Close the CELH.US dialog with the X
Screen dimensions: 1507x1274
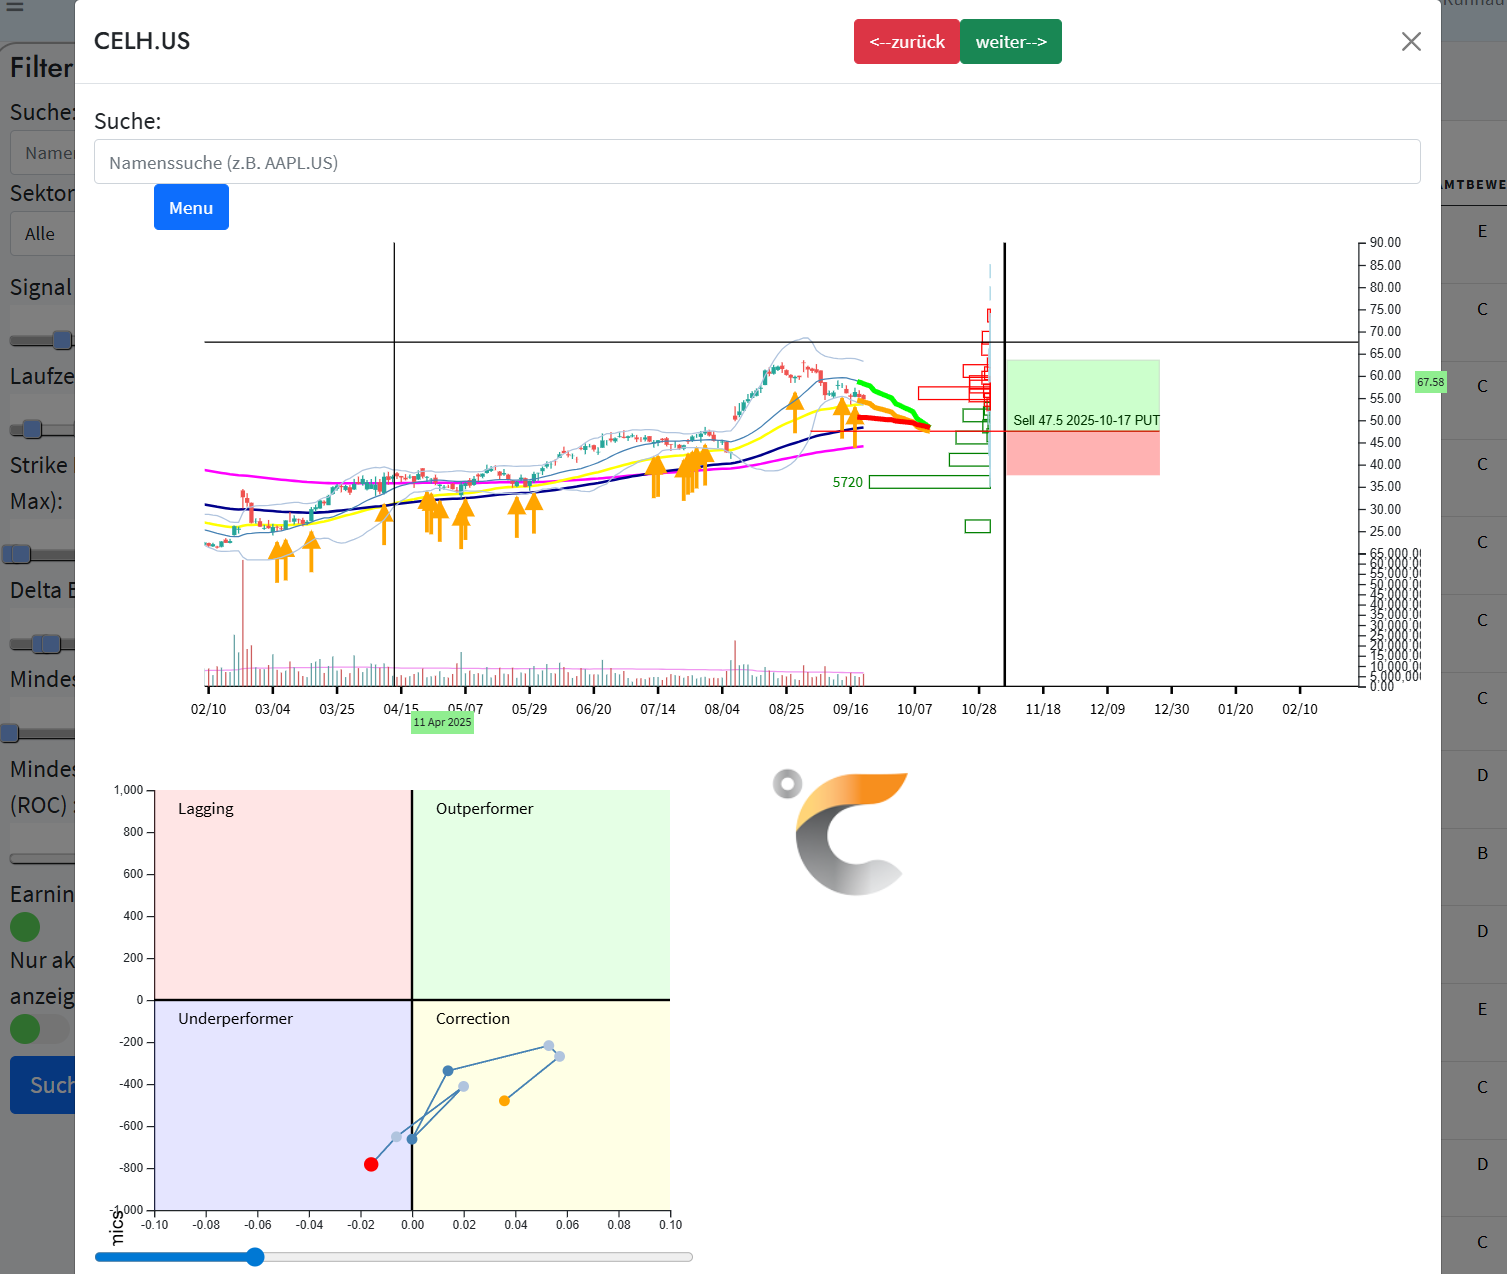tap(1411, 41)
